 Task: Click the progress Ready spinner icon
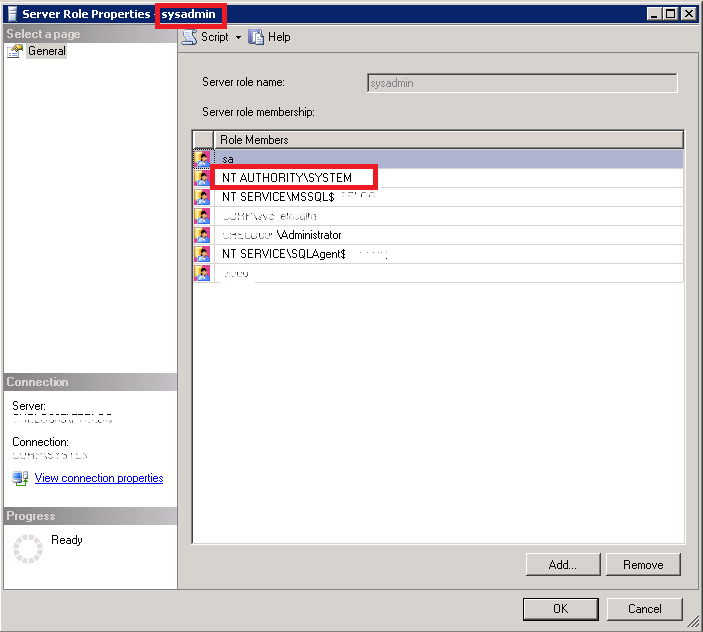pyautogui.click(x=28, y=549)
